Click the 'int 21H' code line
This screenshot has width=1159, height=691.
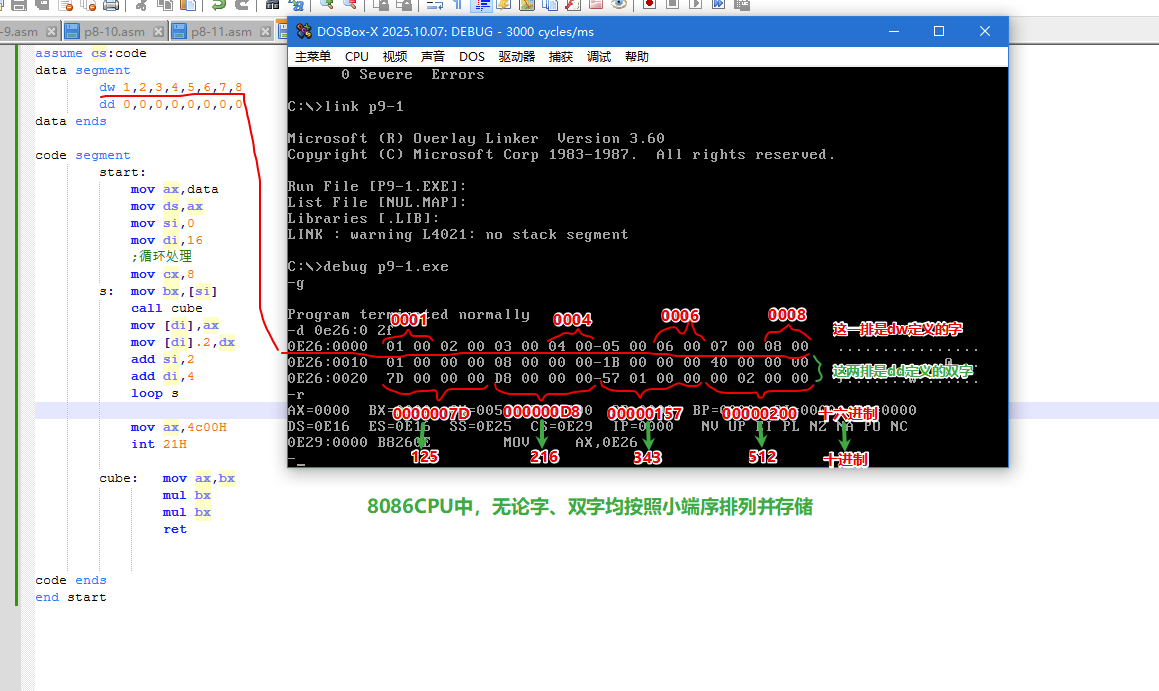tap(159, 444)
